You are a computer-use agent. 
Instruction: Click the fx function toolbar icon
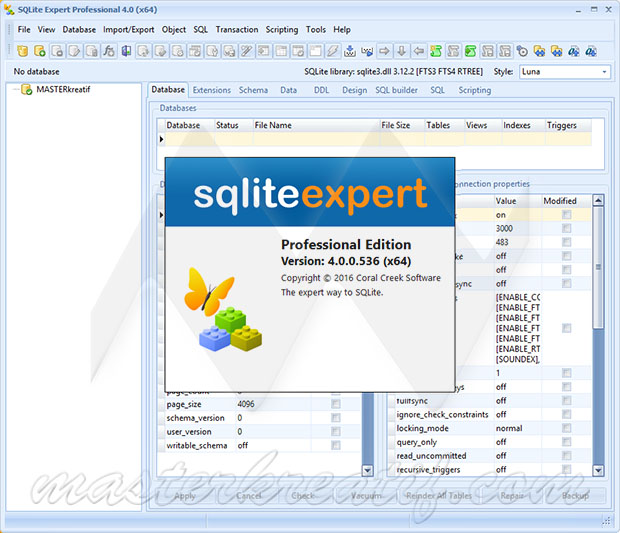pyautogui.click(x=109, y=51)
